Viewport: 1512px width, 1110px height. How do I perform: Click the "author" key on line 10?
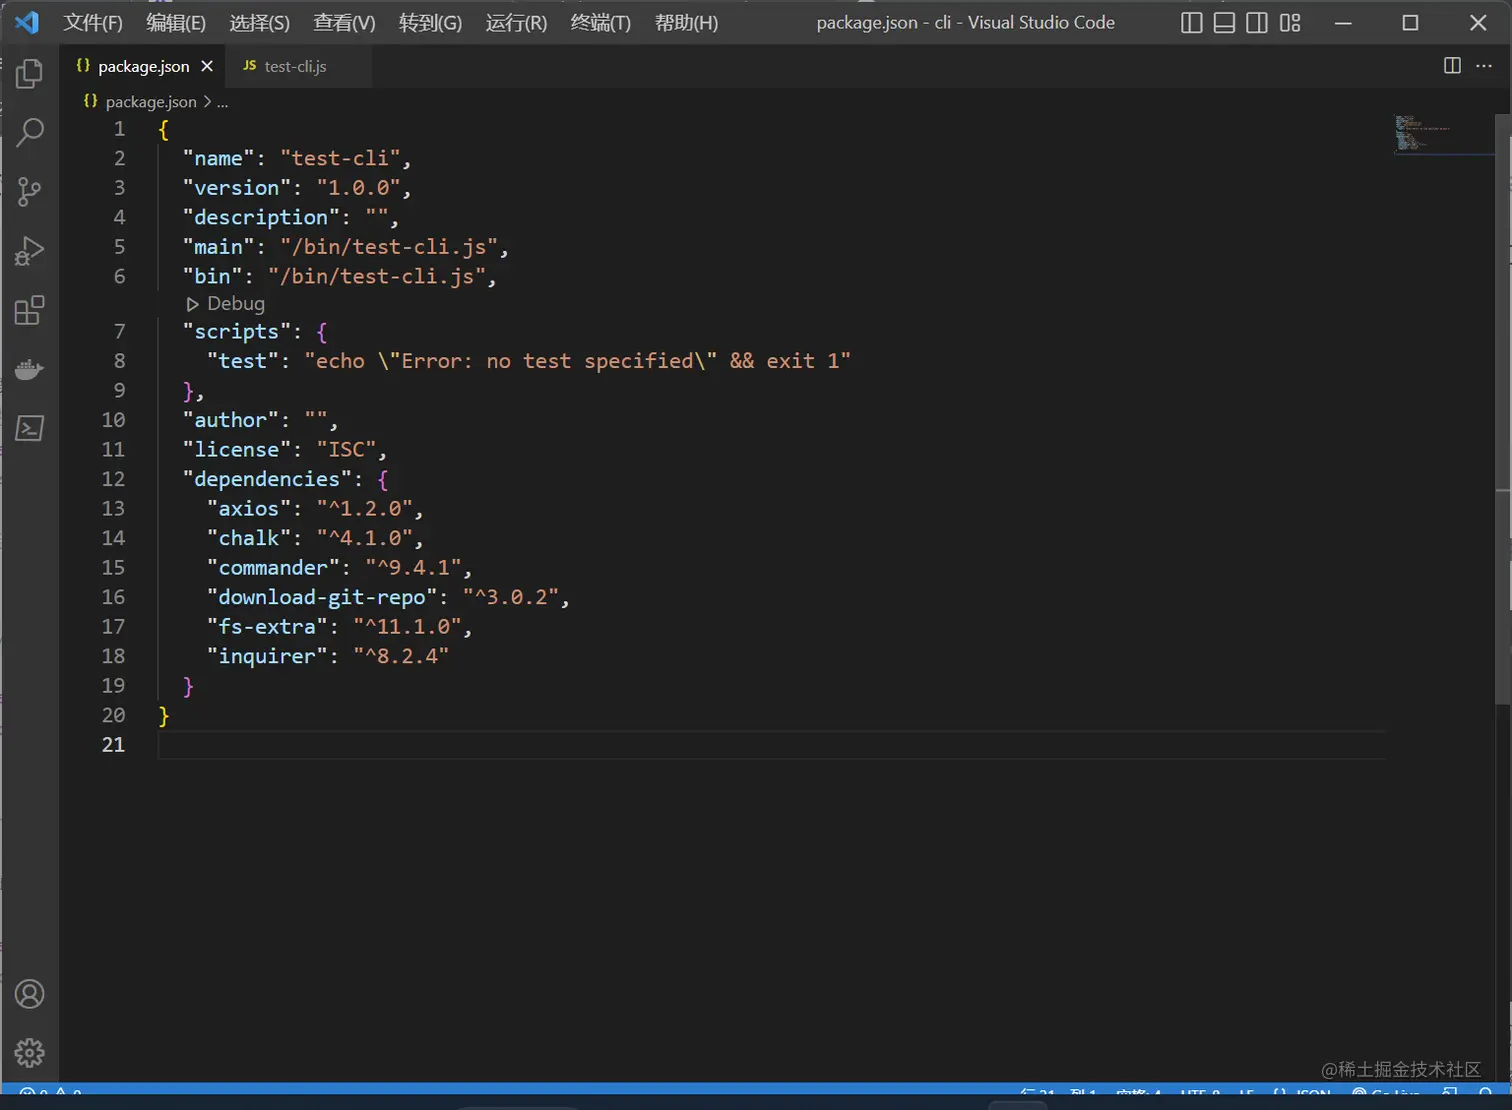(231, 419)
